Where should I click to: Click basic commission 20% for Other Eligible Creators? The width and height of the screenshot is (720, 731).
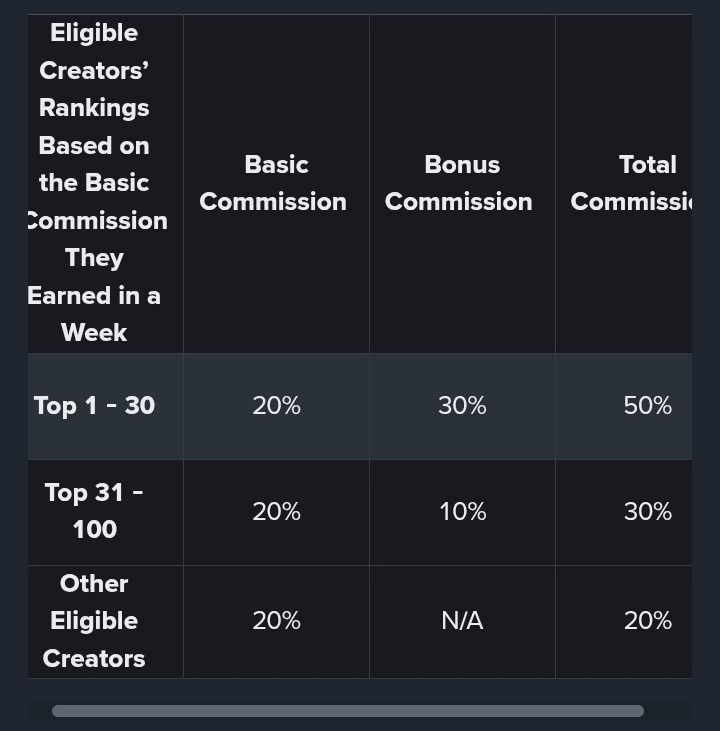(x=276, y=621)
